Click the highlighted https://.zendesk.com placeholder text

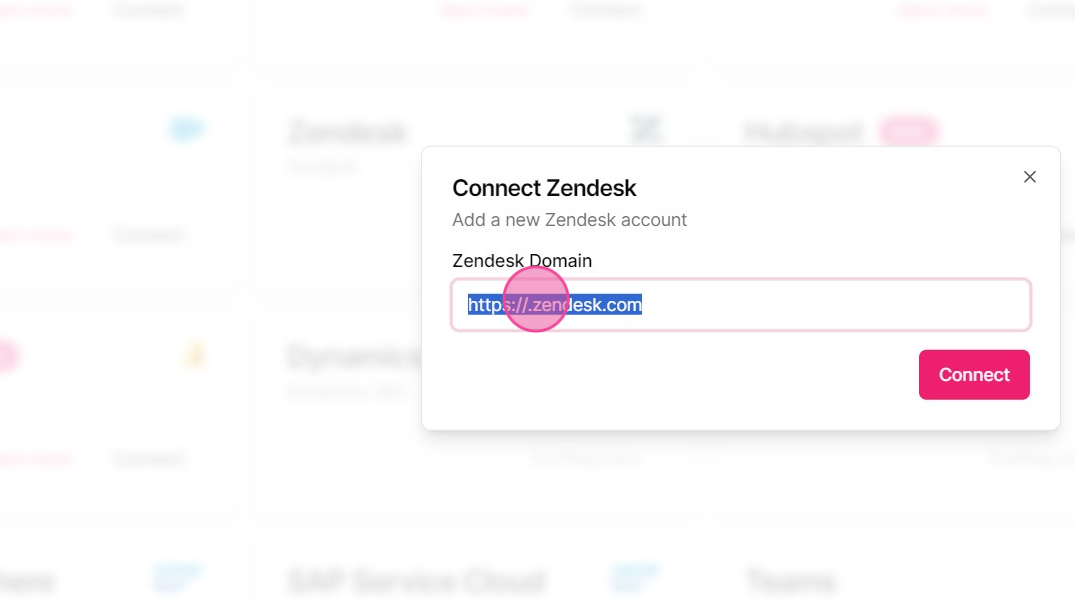point(554,304)
